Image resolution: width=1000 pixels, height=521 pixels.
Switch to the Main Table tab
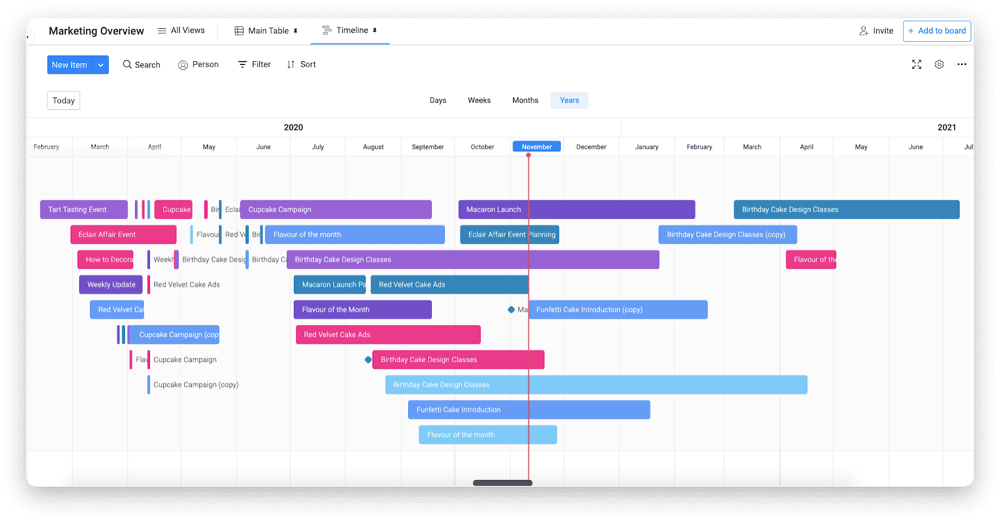click(266, 31)
